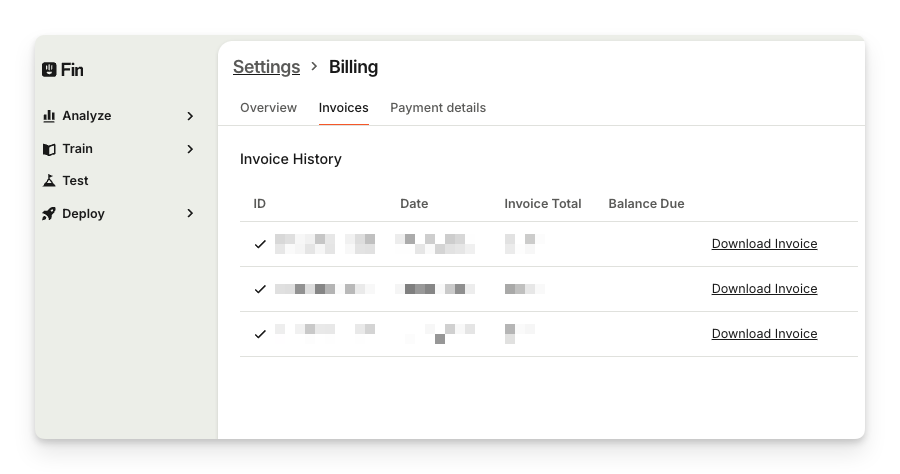Click the third invoice row checkmark
The width and height of the screenshot is (900, 474).
260,334
